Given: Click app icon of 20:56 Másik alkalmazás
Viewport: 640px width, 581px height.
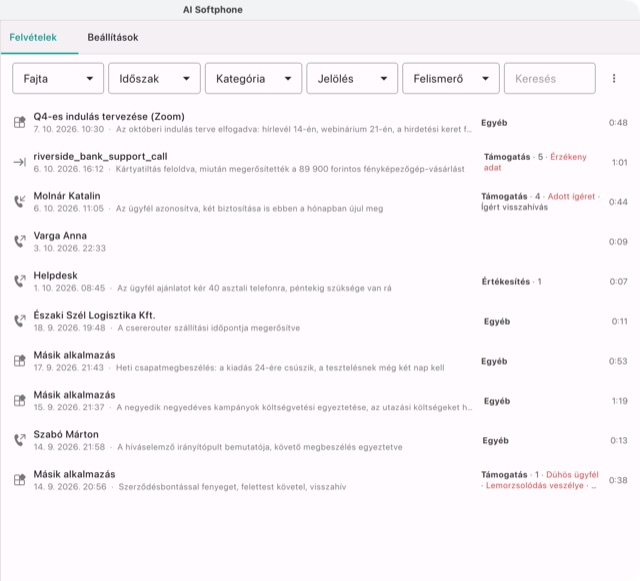Looking at the screenshot, I should click(20, 480).
